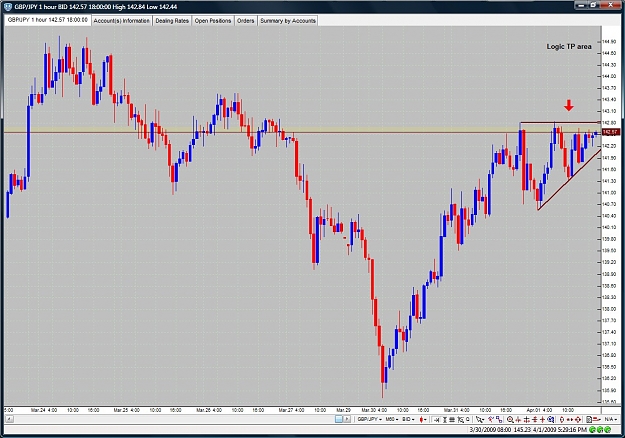Click the blue square chart view icon

[x=338, y=419]
